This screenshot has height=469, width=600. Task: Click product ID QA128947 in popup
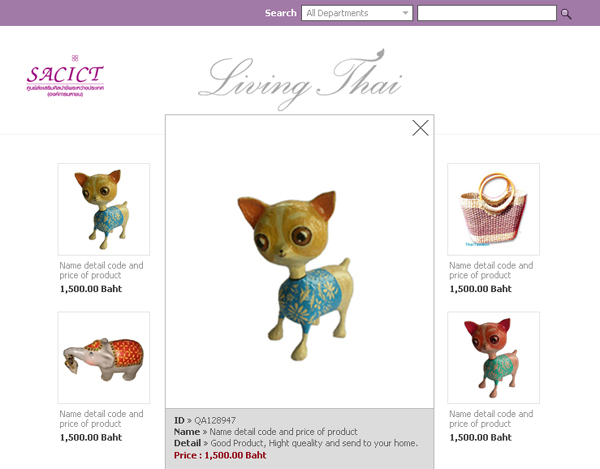click(215, 420)
